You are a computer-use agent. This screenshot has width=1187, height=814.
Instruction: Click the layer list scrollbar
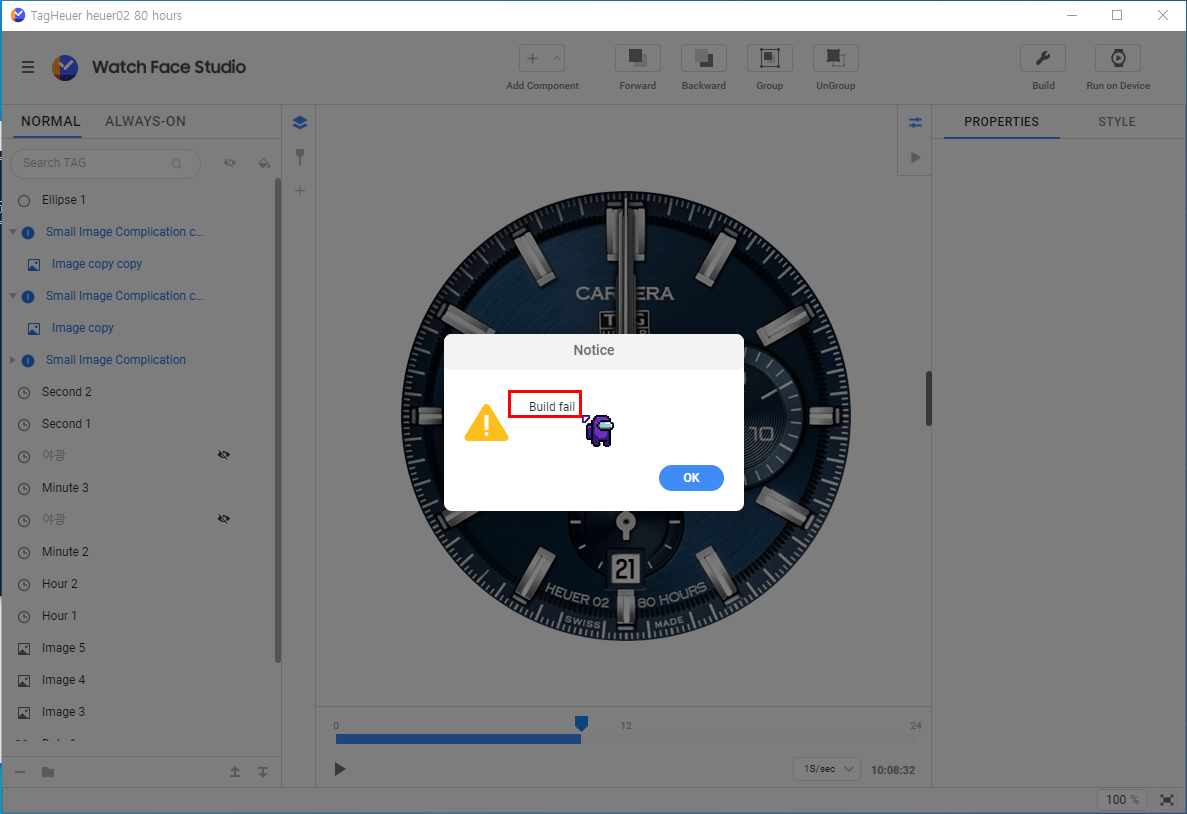(278, 420)
